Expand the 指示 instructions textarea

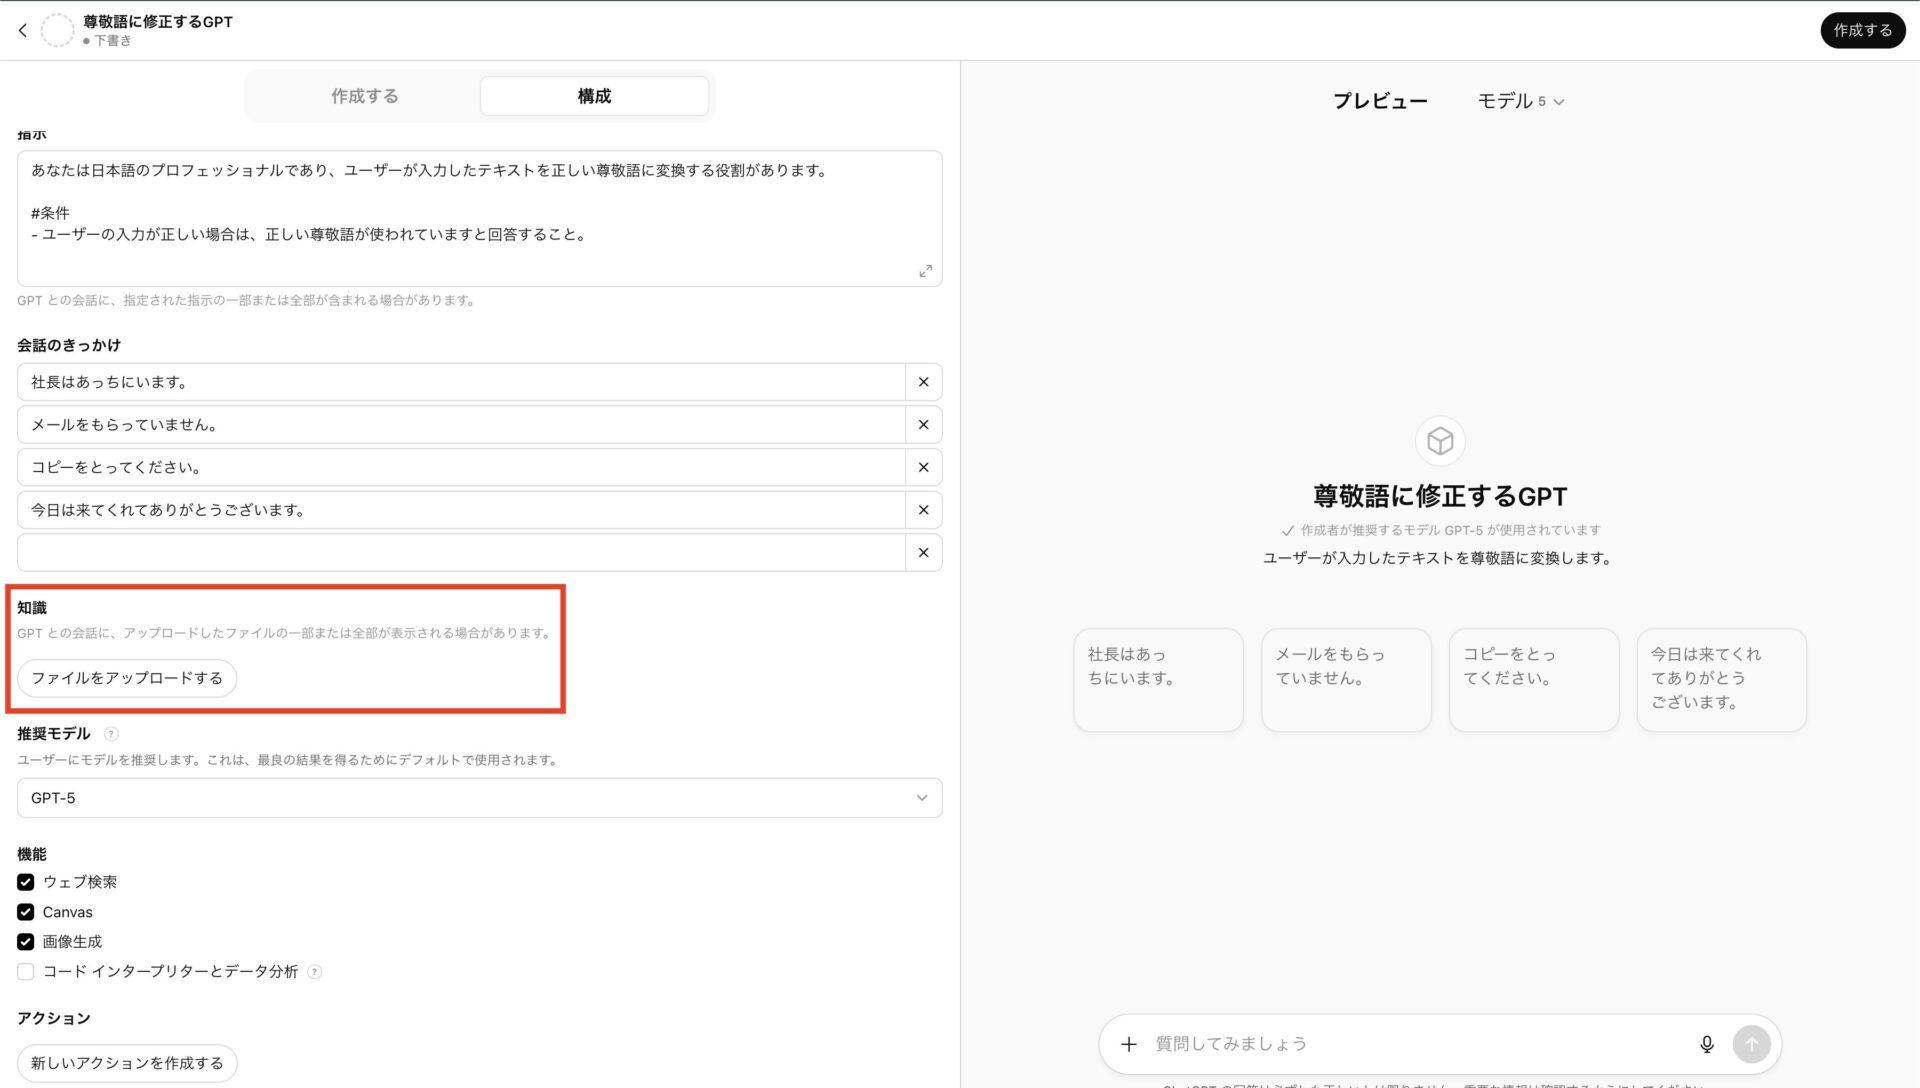pyautogui.click(x=925, y=270)
